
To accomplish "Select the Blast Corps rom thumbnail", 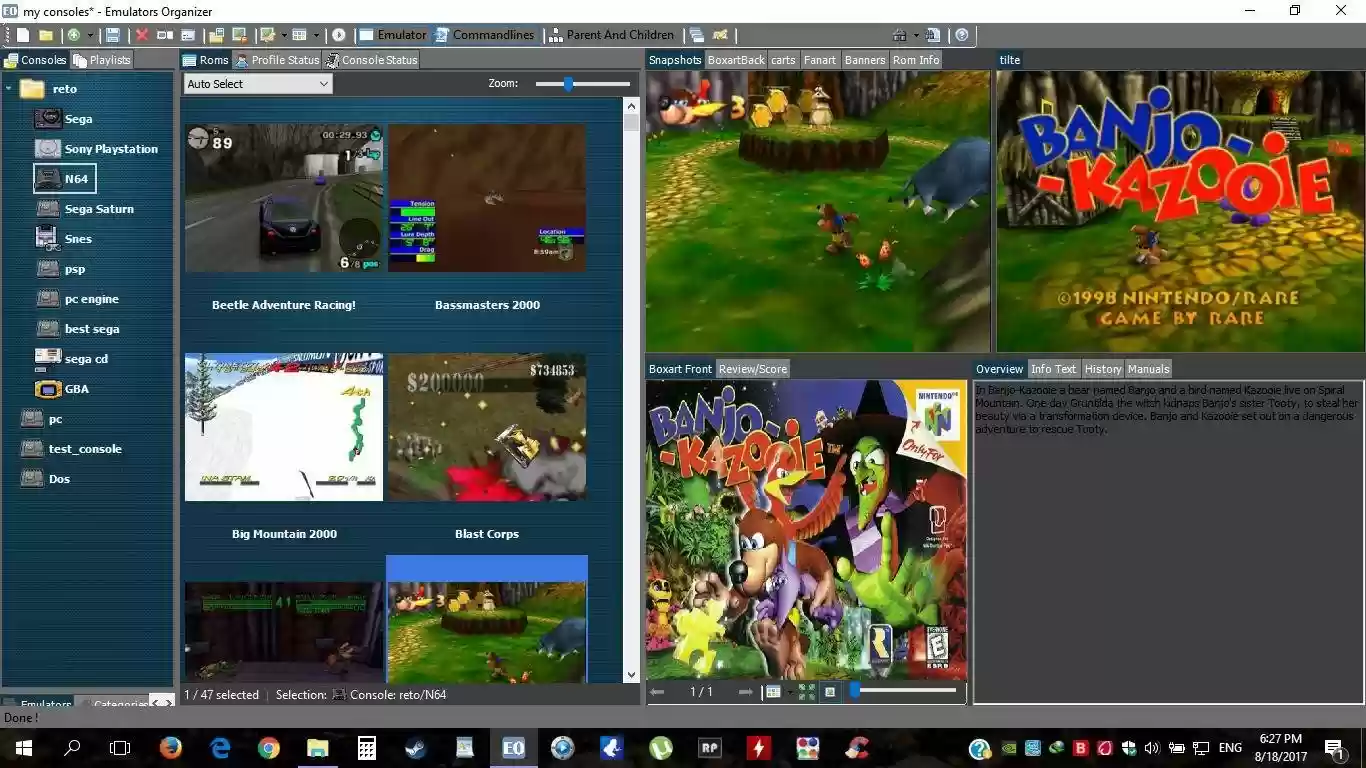I will (x=487, y=427).
